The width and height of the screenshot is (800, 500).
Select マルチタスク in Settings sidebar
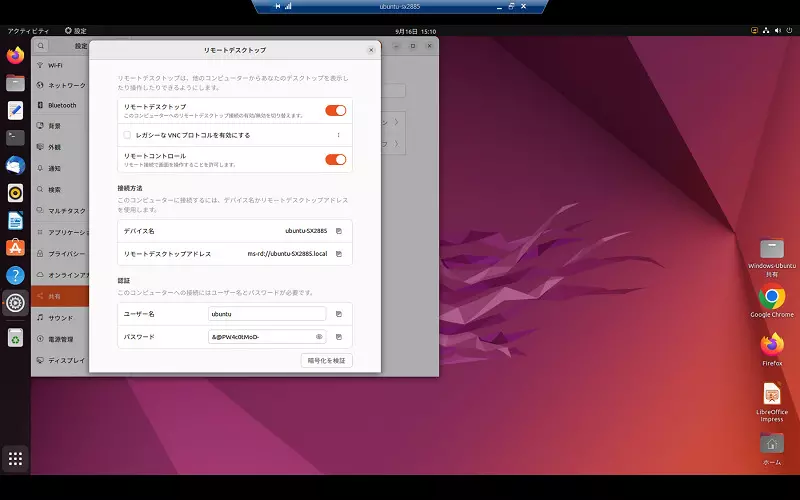click(60, 211)
